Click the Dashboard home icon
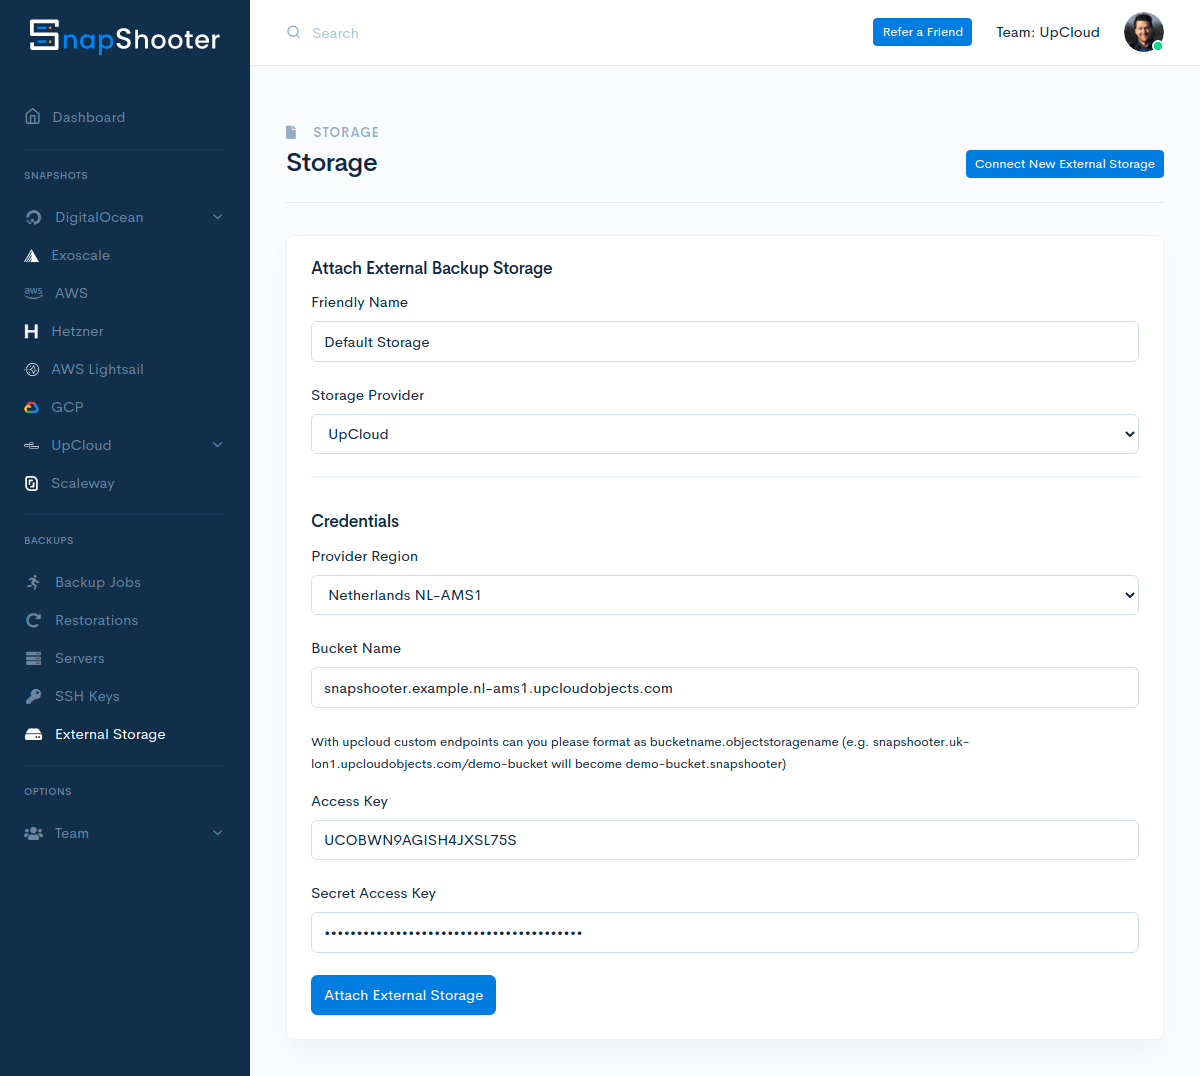 point(33,117)
